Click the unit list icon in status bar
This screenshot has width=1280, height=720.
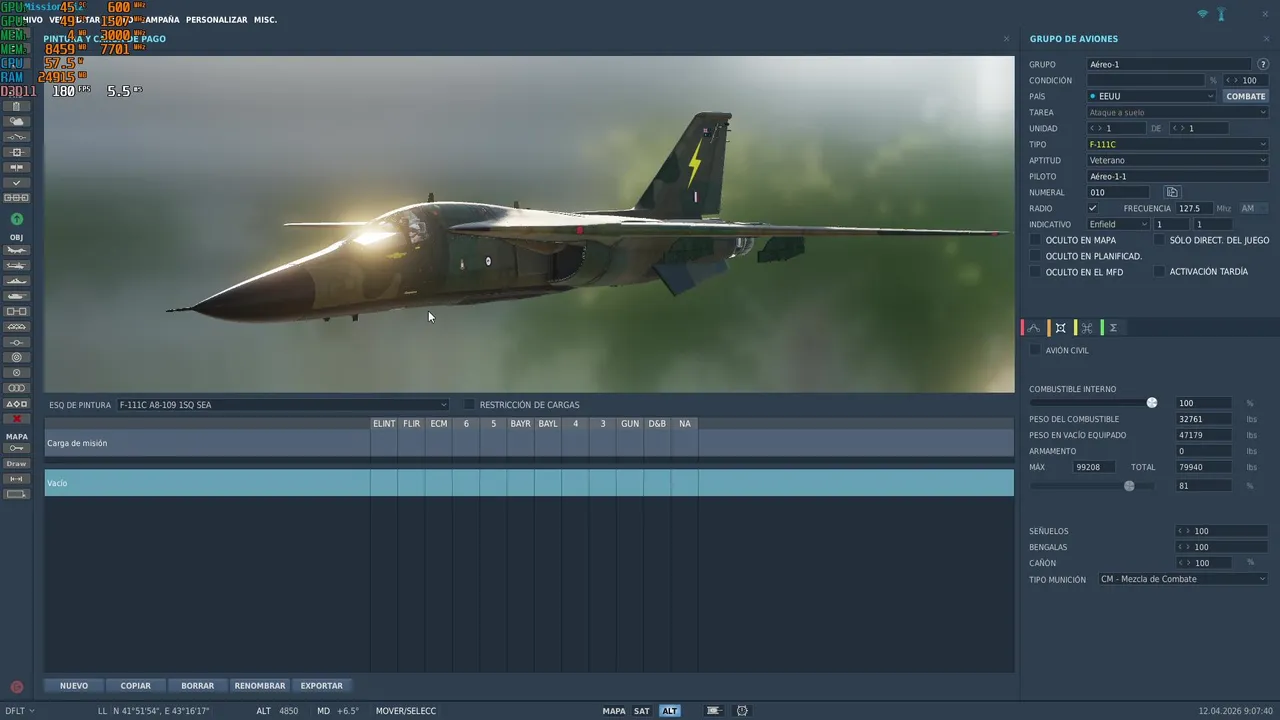tap(714, 711)
